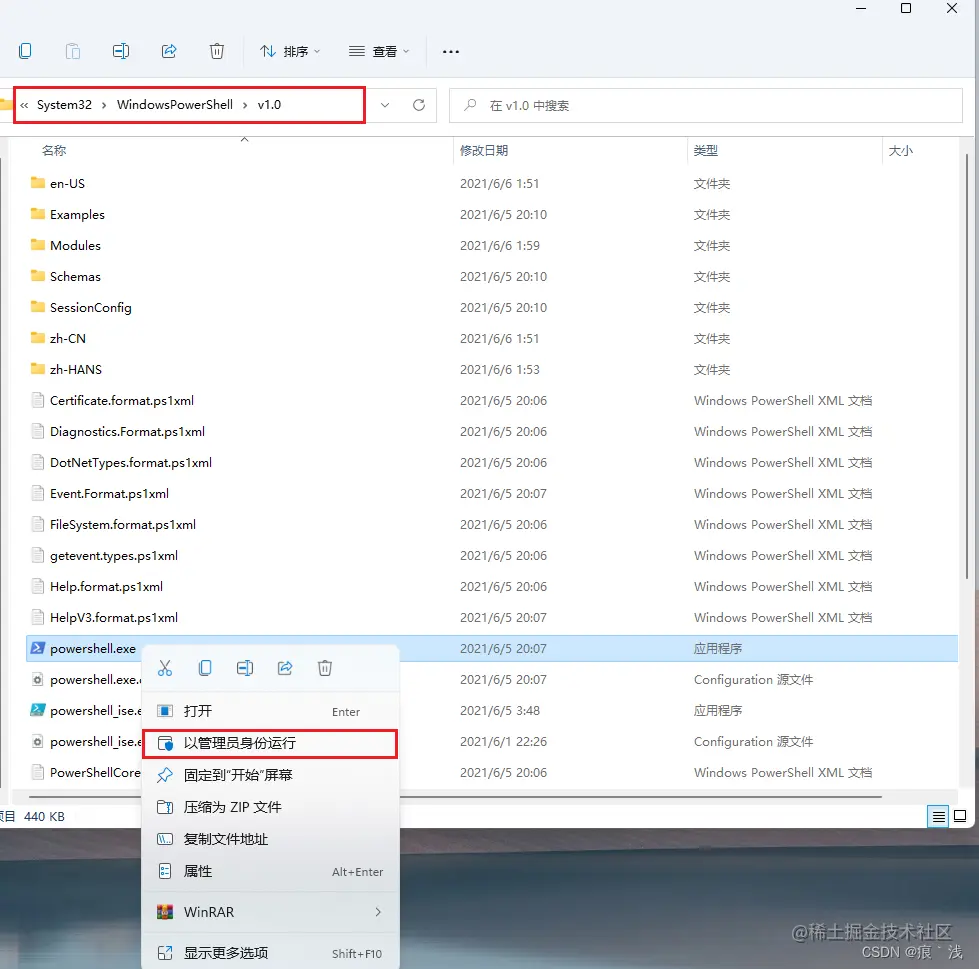Choose 属性 from the context menu
Image resolution: width=979 pixels, height=969 pixels.
pyautogui.click(x=270, y=872)
